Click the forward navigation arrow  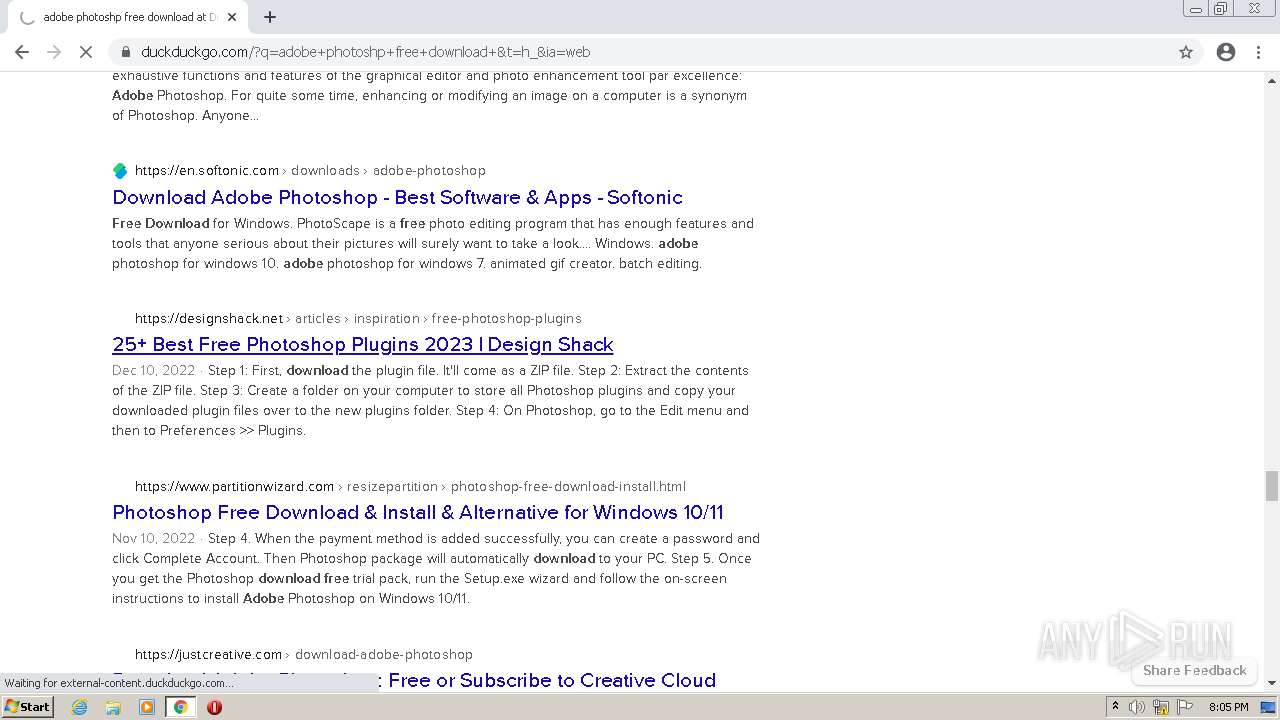[54, 52]
